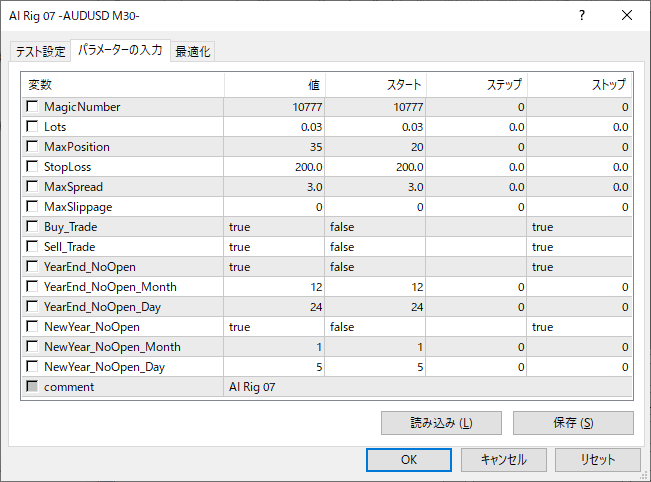The height and width of the screenshot is (482, 651).
Task: Click the 保存 (S) save button
Action: (x=573, y=423)
